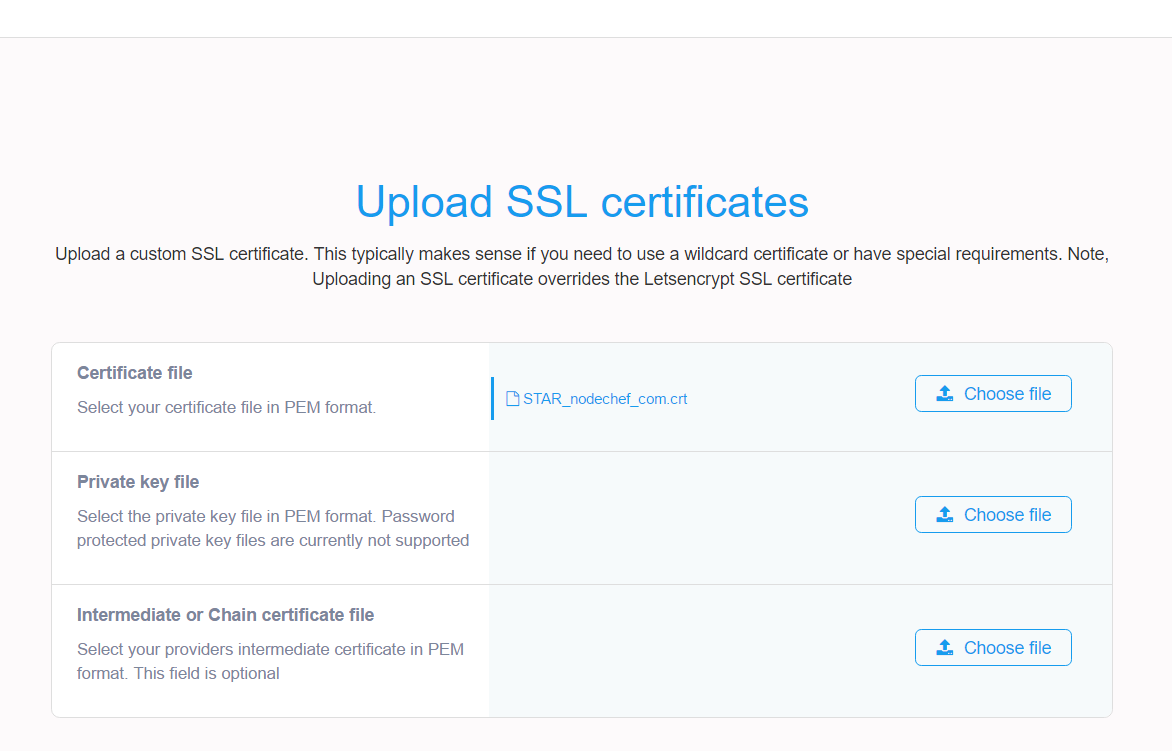Click the Private key file heading
This screenshot has height=751, width=1172.
click(138, 482)
